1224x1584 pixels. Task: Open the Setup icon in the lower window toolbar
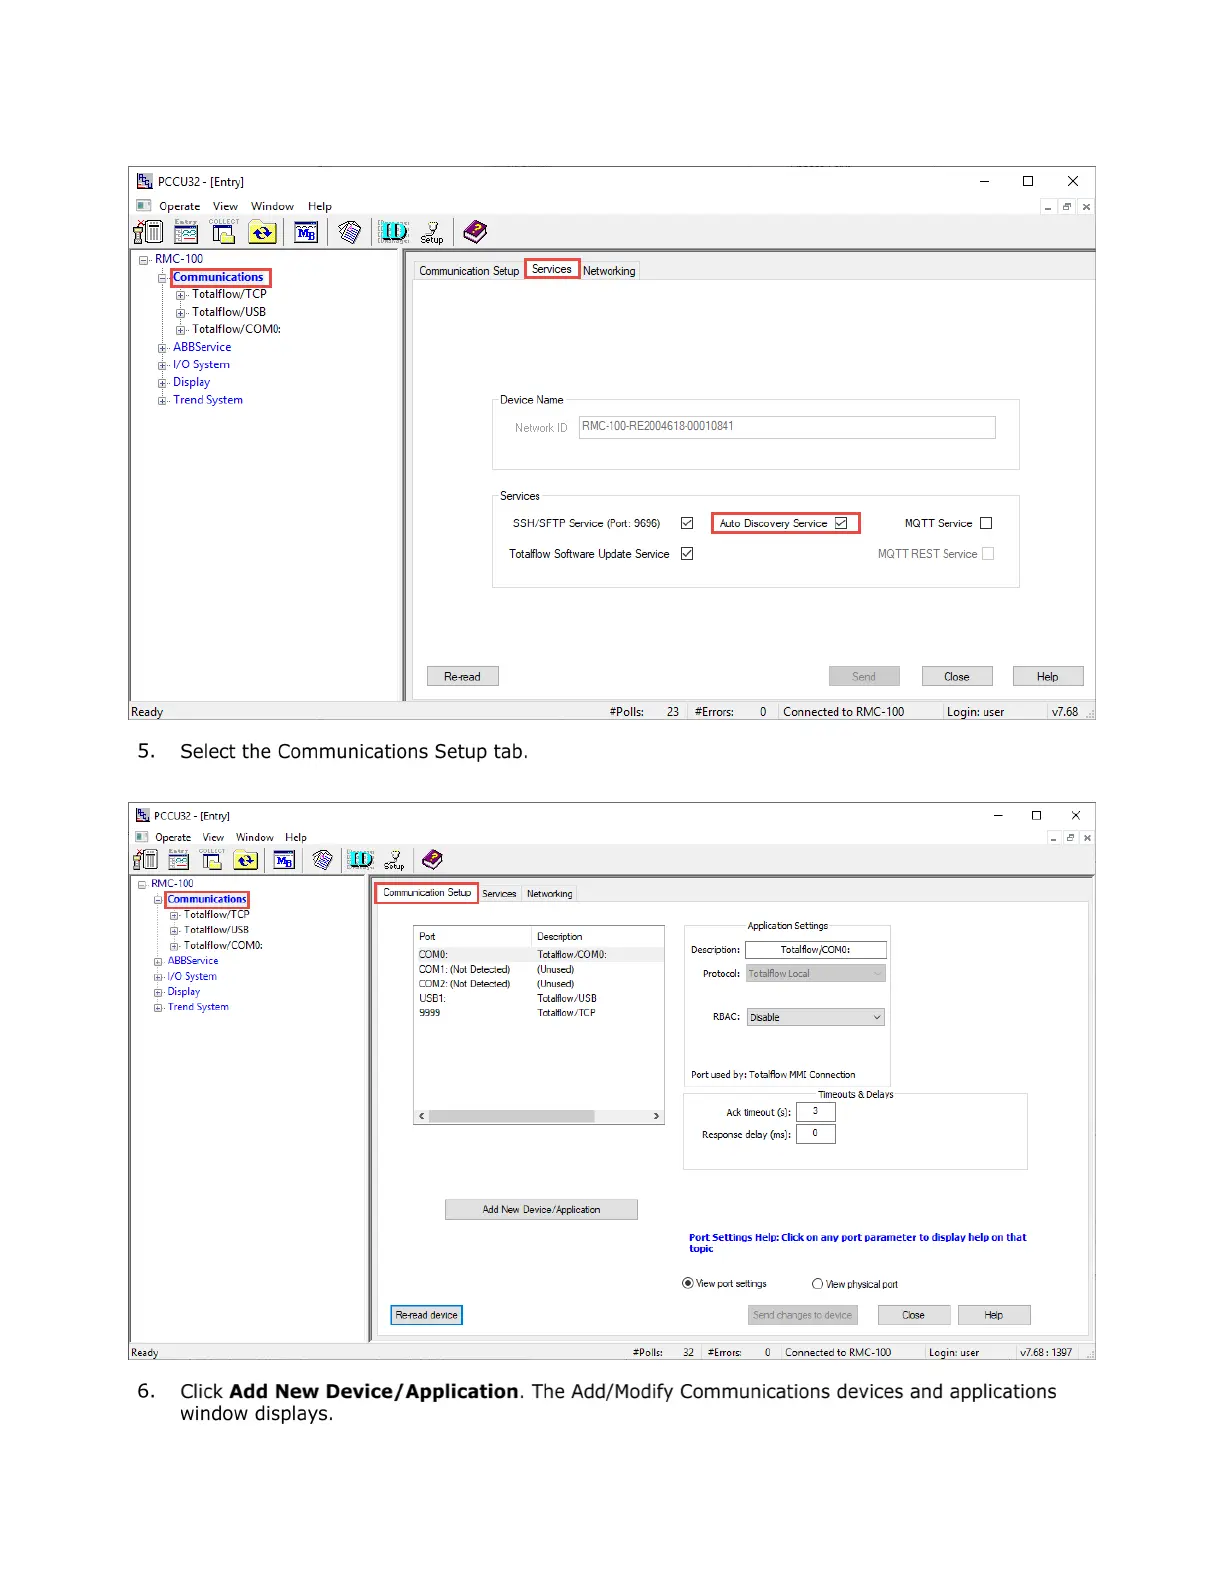click(x=395, y=860)
